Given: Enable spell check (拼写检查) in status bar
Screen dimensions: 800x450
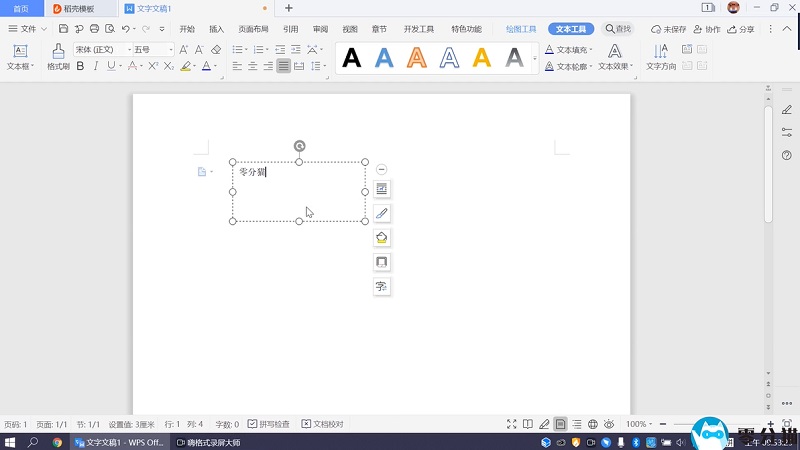Looking at the screenshot, I should 268,424.
